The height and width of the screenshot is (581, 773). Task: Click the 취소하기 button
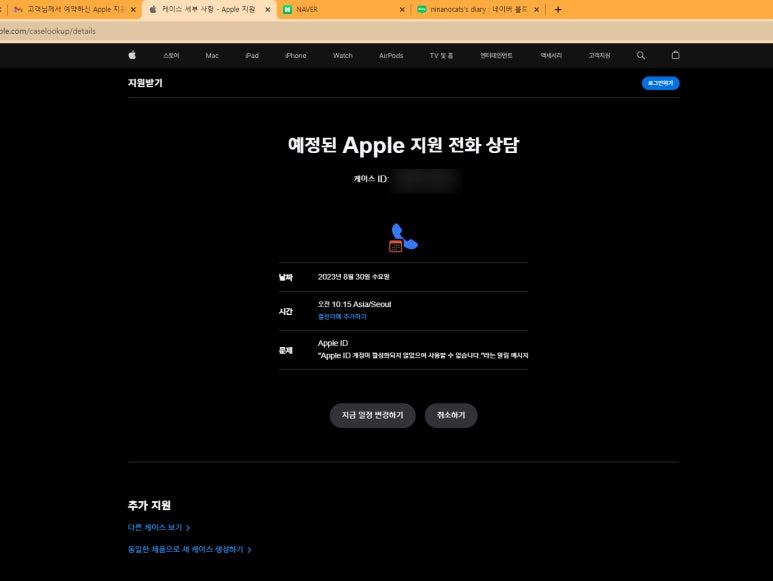point(451,415)
